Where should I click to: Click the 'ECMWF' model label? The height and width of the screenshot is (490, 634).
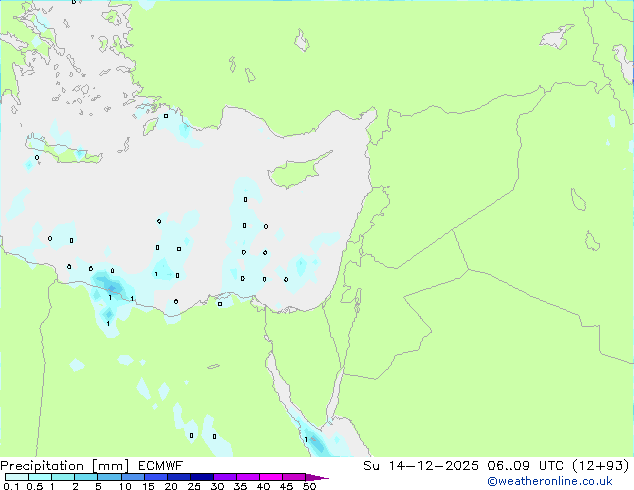click(x=161, y=466)
